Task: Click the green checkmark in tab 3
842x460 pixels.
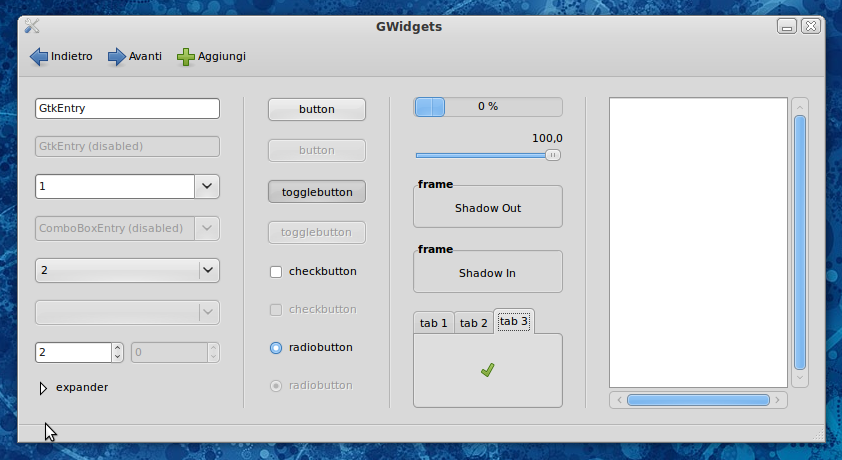Action: [x=488, y=370]
